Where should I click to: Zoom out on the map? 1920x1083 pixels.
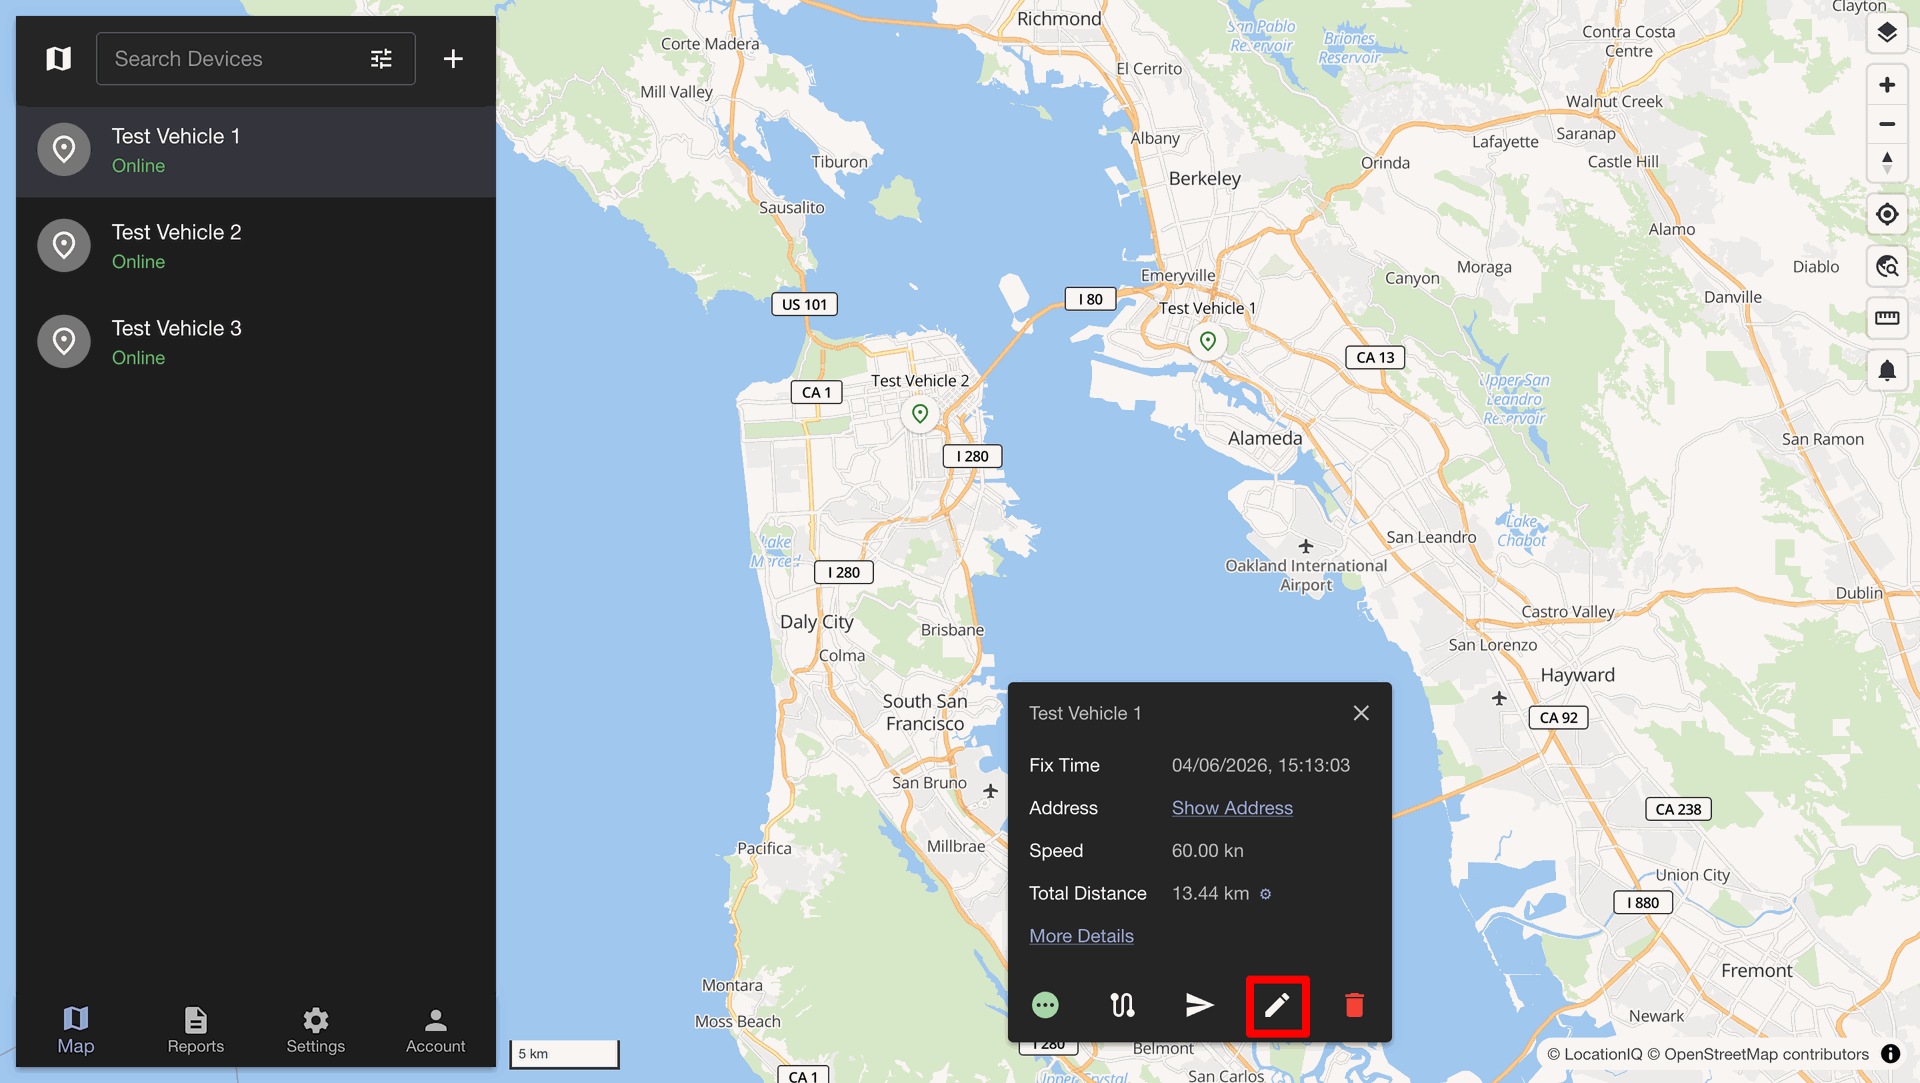[1887, 124]
